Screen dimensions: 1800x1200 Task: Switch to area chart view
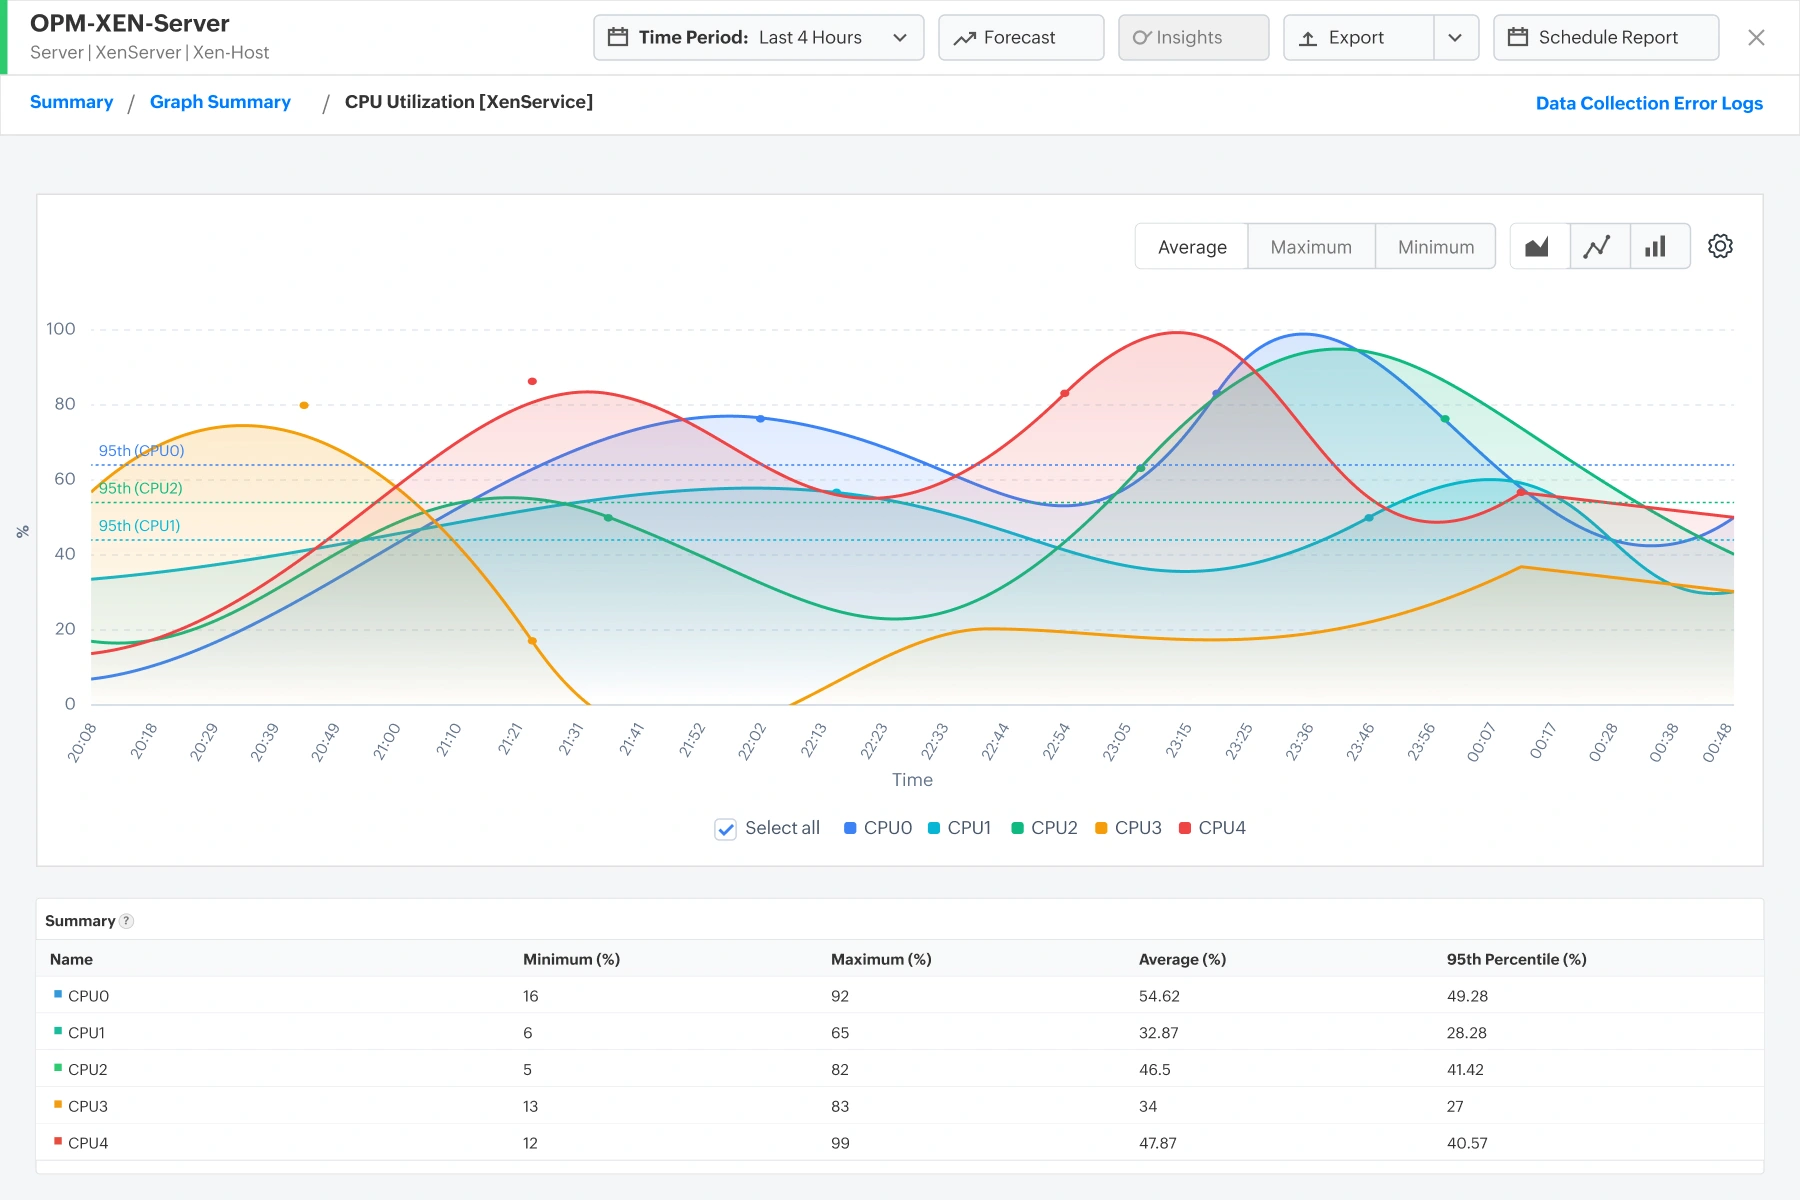pos(1538,247)
